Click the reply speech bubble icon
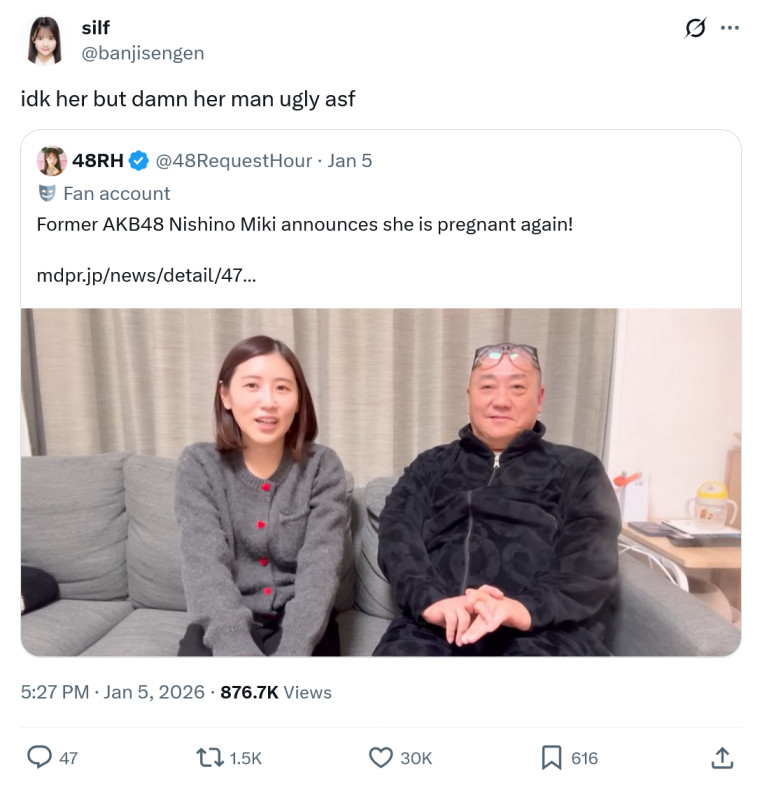This screenshot has height=788, width=762. [x=39, y=757]
